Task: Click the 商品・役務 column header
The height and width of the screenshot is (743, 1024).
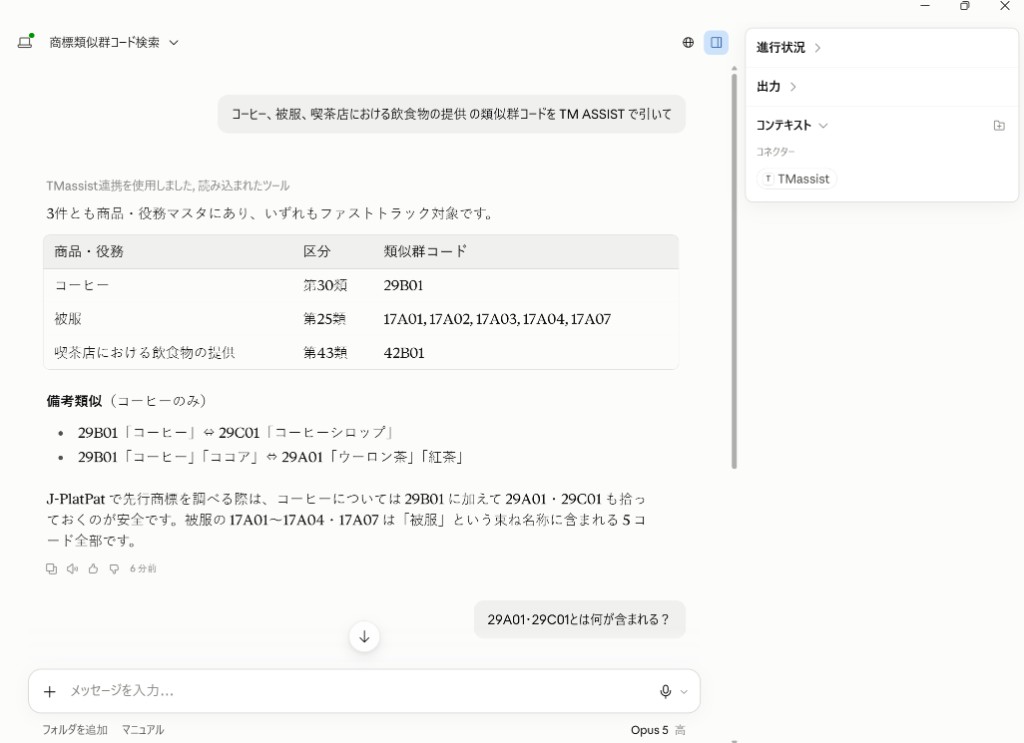Action: 89,251
